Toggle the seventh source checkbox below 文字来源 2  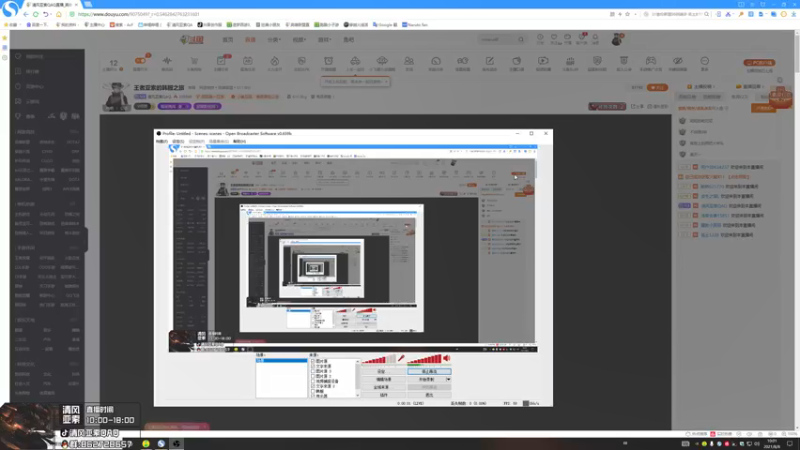tap(313, 391)
